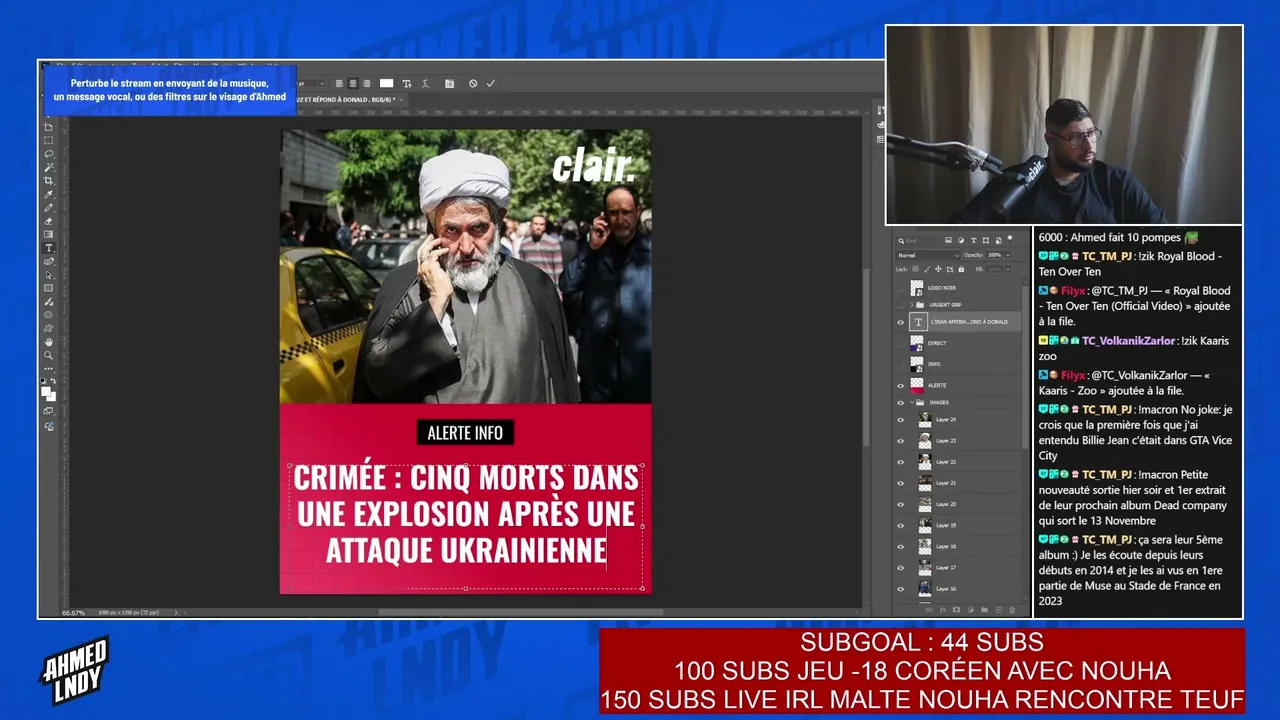Image resolution: width=1280 pixels, height=720 pixels.
Task: Lock all on the selected layer
Action: [961, 269]
